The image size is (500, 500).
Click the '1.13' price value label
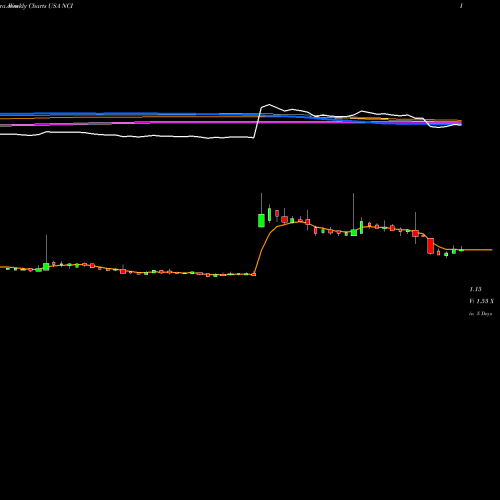point(475,289)
